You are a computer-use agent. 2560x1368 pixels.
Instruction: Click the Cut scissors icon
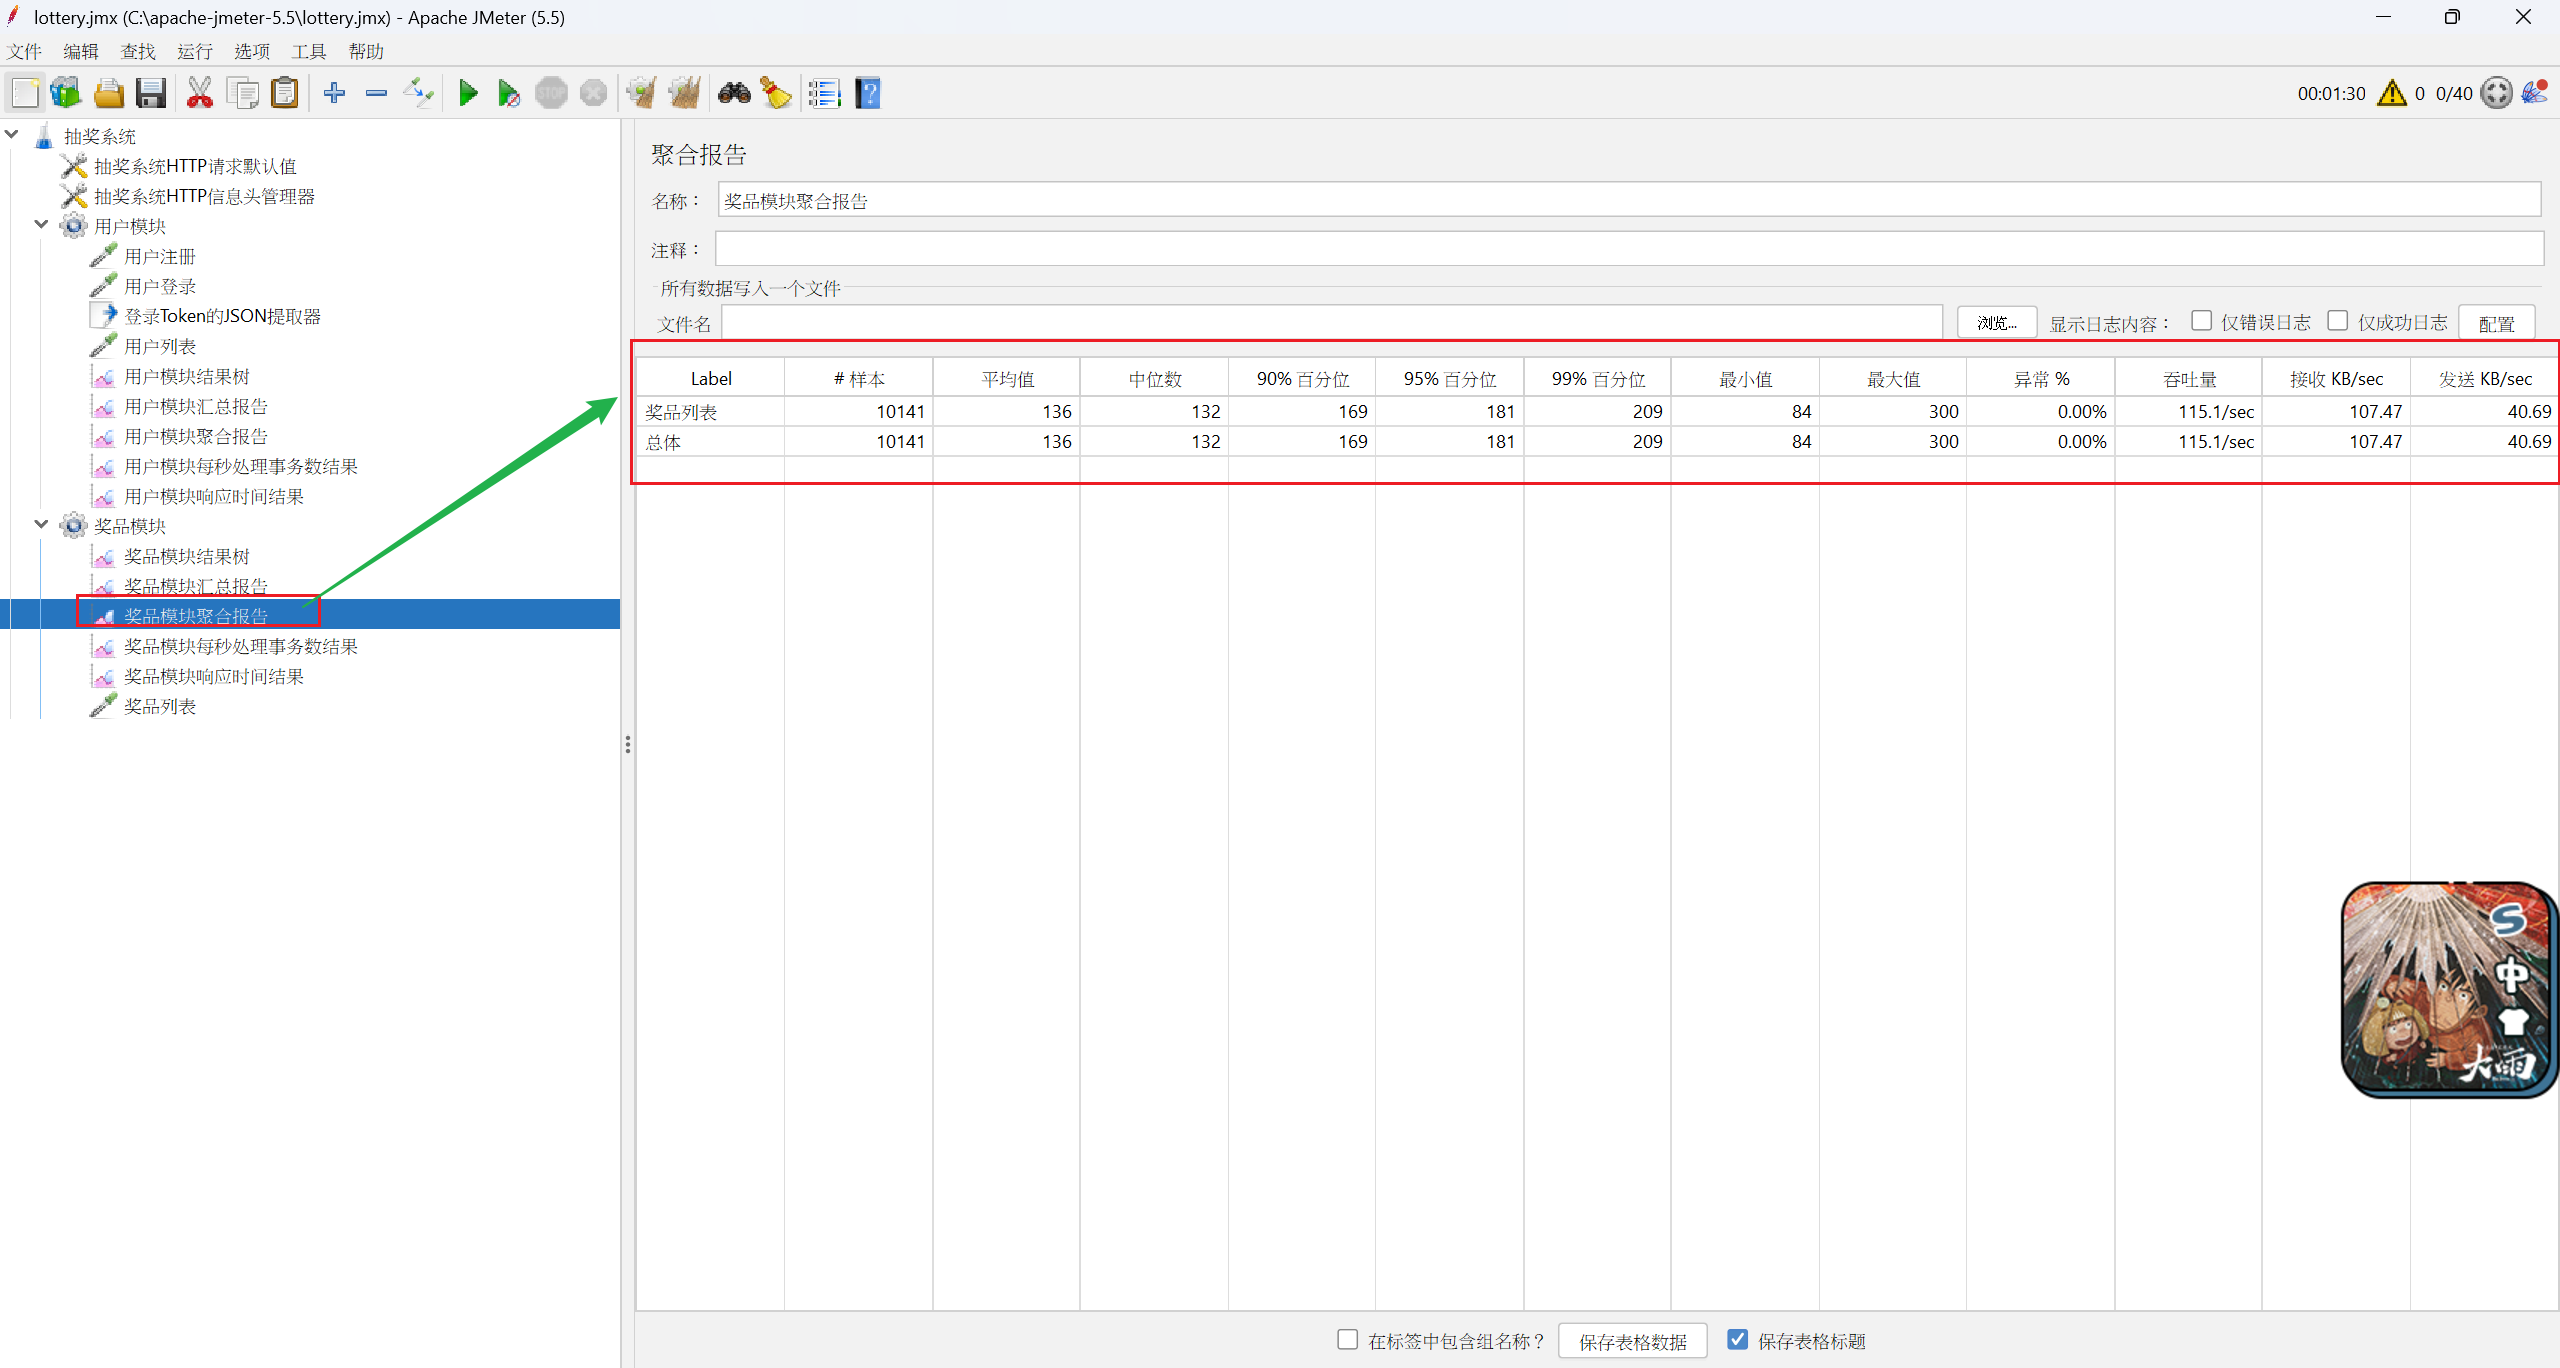coord(199,94)
